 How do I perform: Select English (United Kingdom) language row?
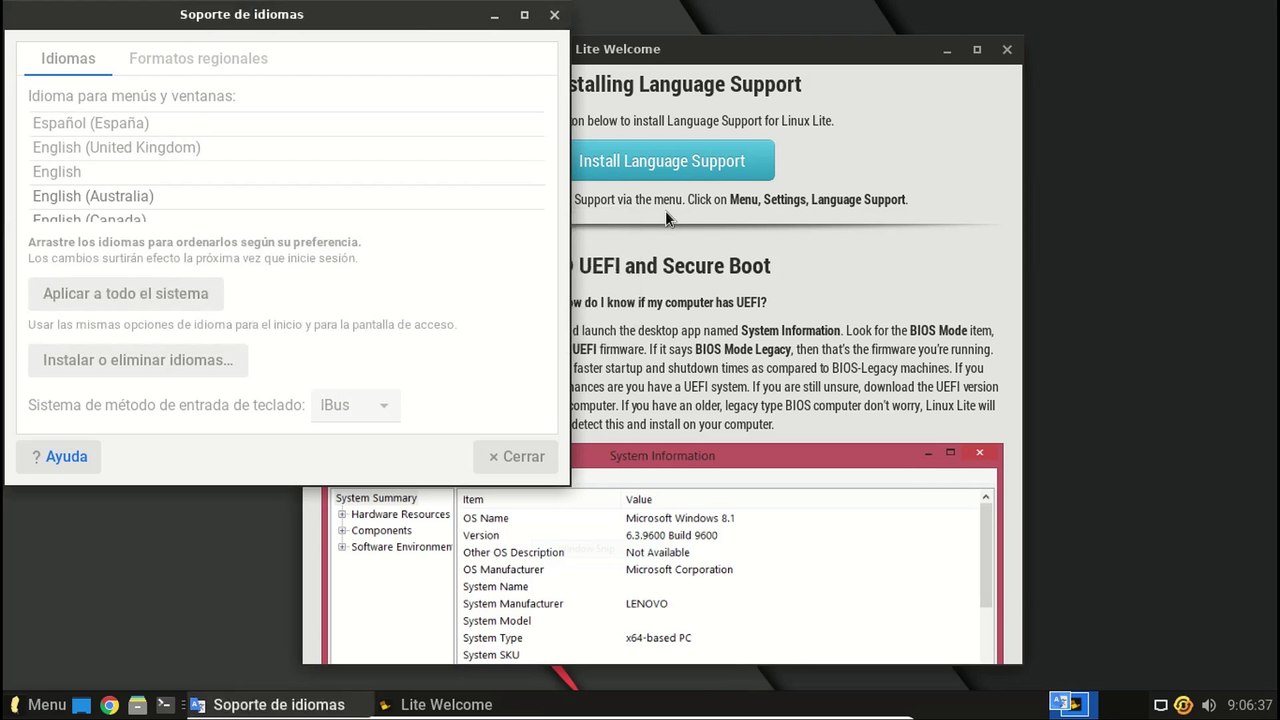pyautogui.click(x=288, y=147)
